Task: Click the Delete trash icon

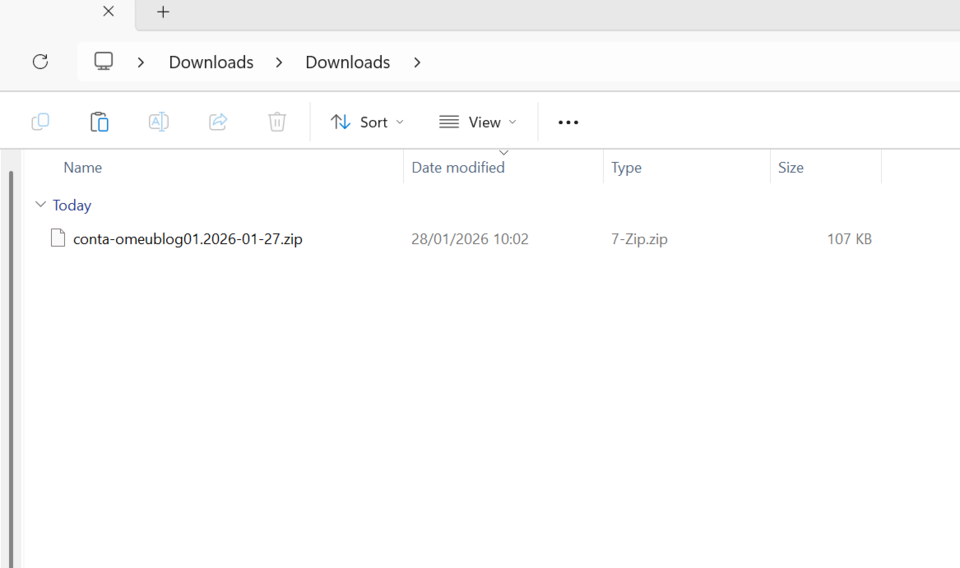Action: (277, 122)
